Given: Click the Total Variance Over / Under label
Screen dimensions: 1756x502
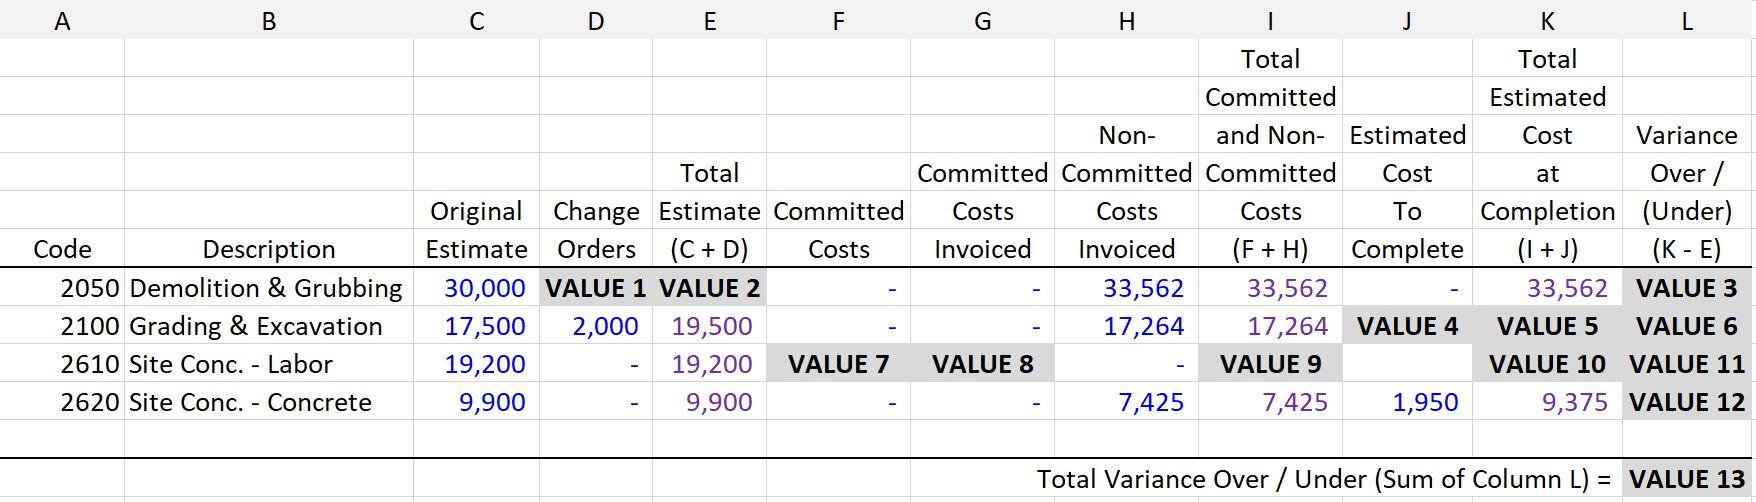Looking at the screenshot, I should point(1324,479).
